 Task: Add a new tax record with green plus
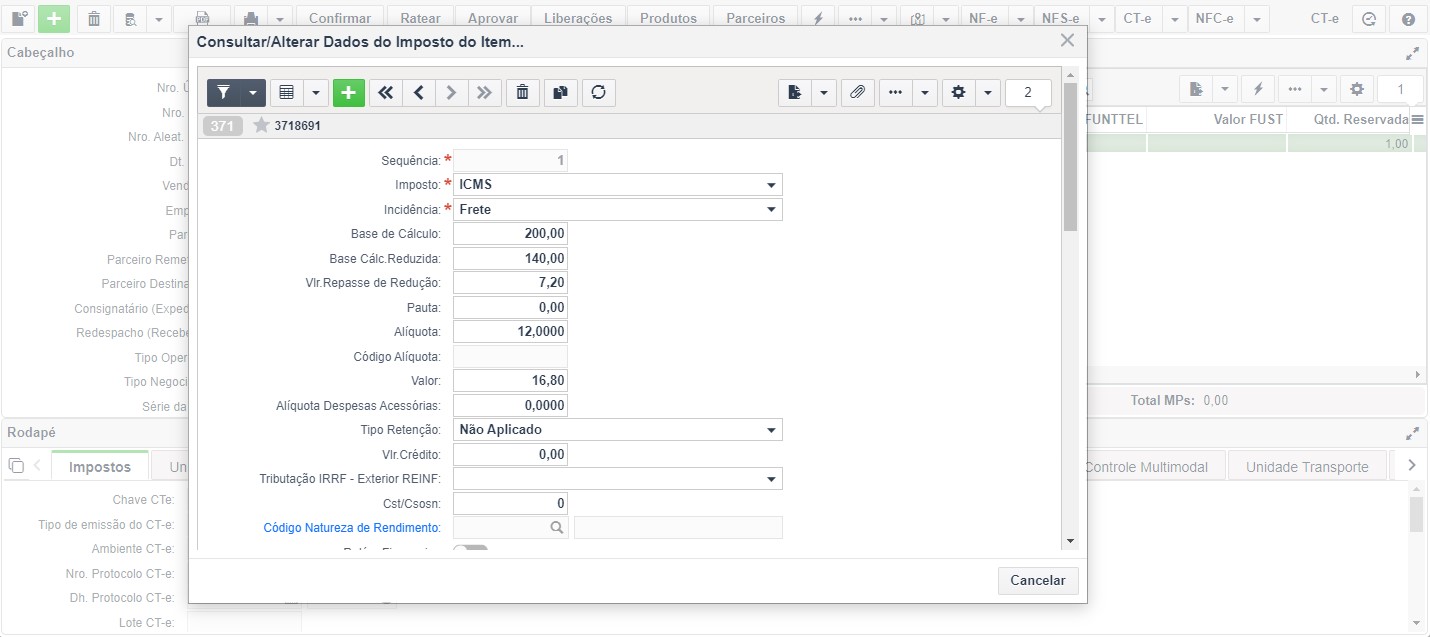348,92
